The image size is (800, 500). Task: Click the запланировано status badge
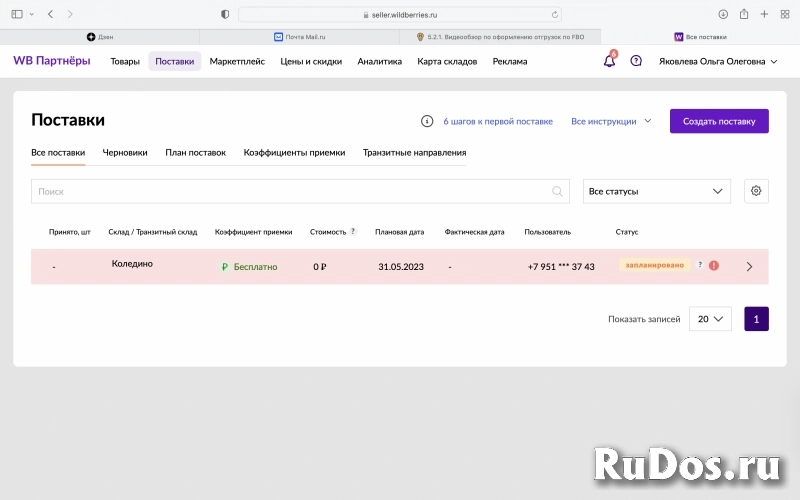pyautogui.click(x=655, y=265)
